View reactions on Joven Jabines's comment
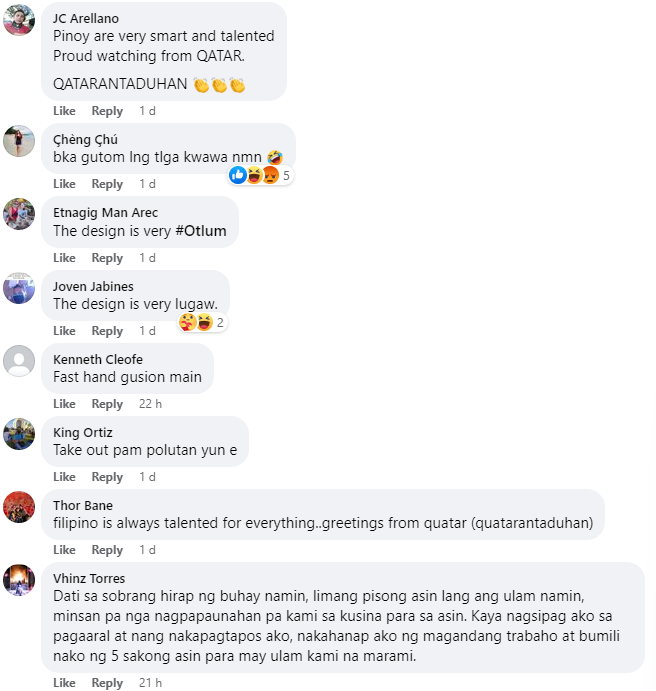The height and width of the screenshot is (691, 656). click(x=200, y=322)
